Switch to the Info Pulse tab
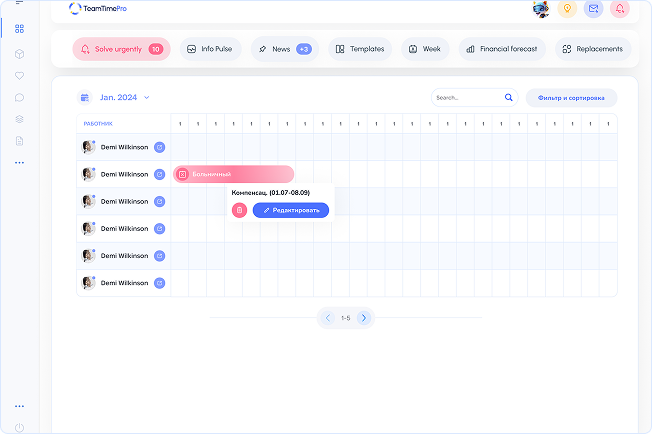Image resolution: width=652 pixels, height=434 pixels. pos(210,49)
